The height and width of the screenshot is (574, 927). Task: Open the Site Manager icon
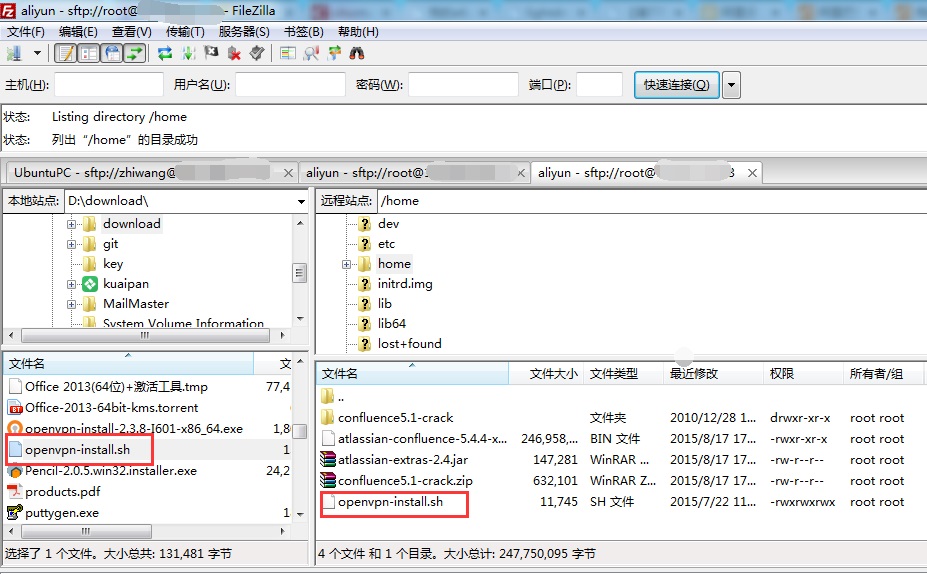[x=14, y=53]
